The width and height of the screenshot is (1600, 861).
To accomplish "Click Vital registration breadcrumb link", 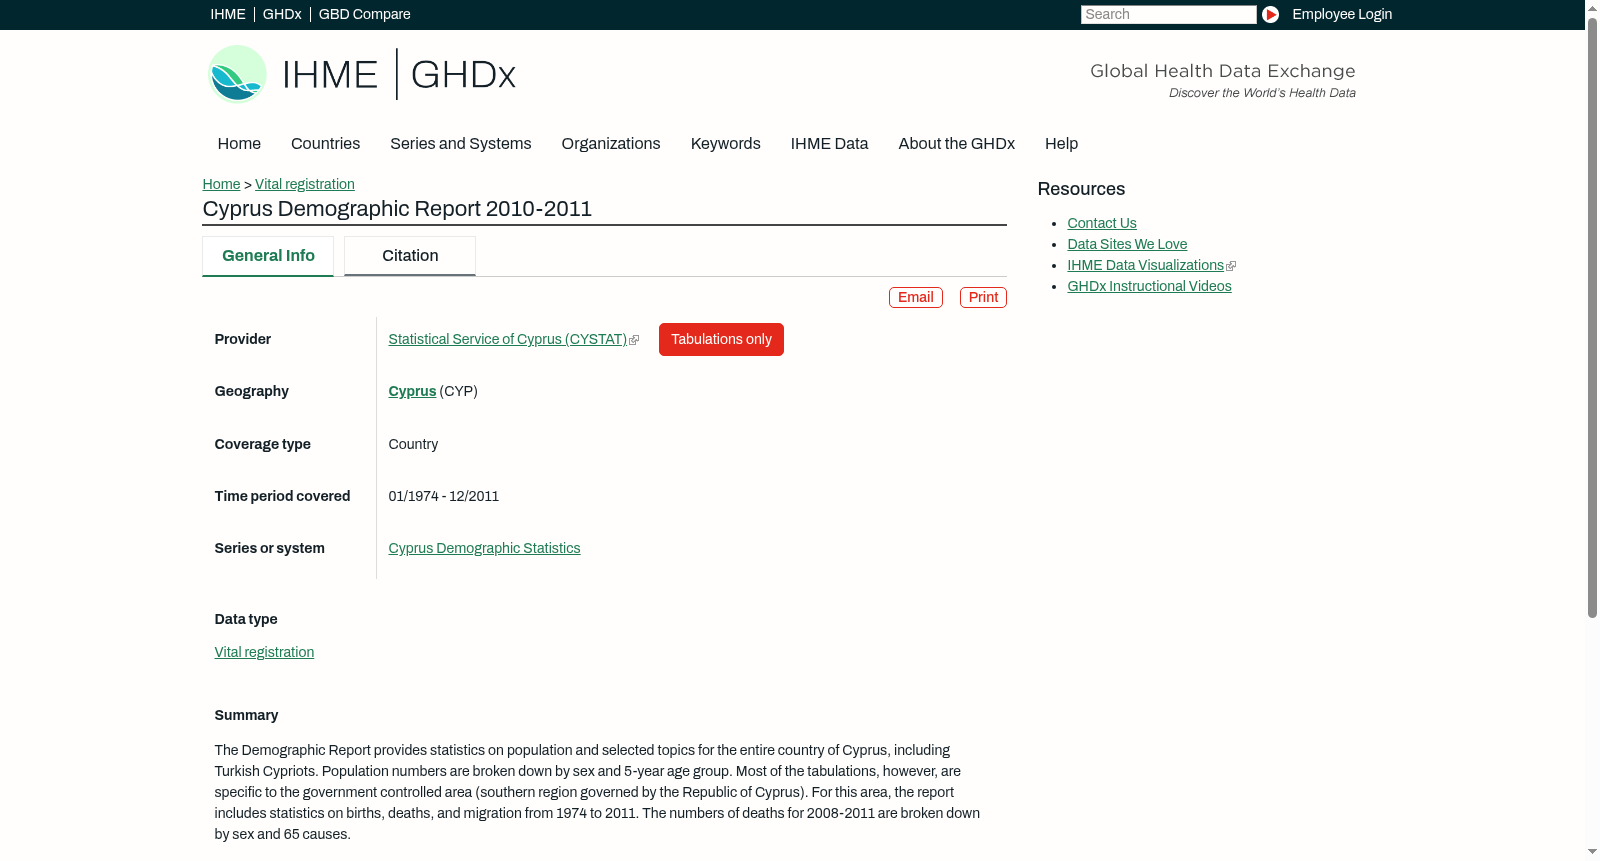I will pos(305,184).
